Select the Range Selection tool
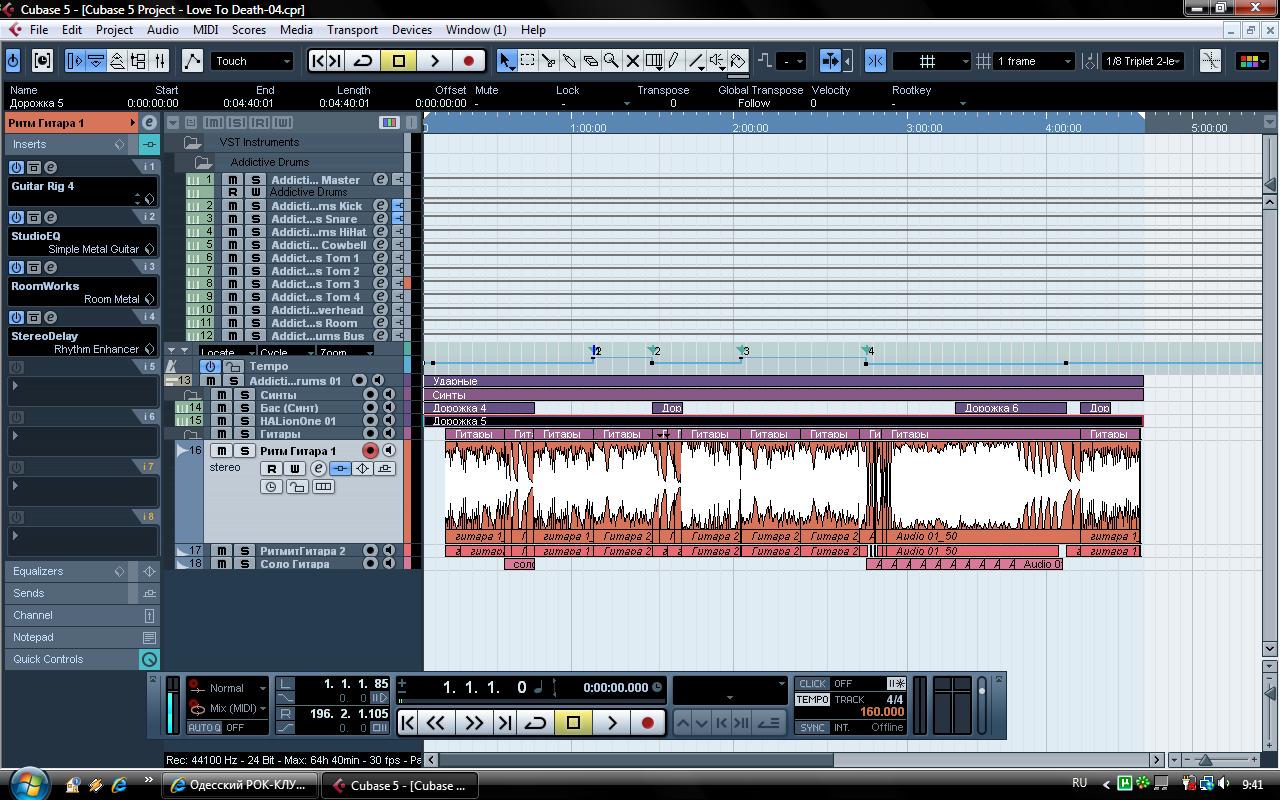 (x=528, y=61)
